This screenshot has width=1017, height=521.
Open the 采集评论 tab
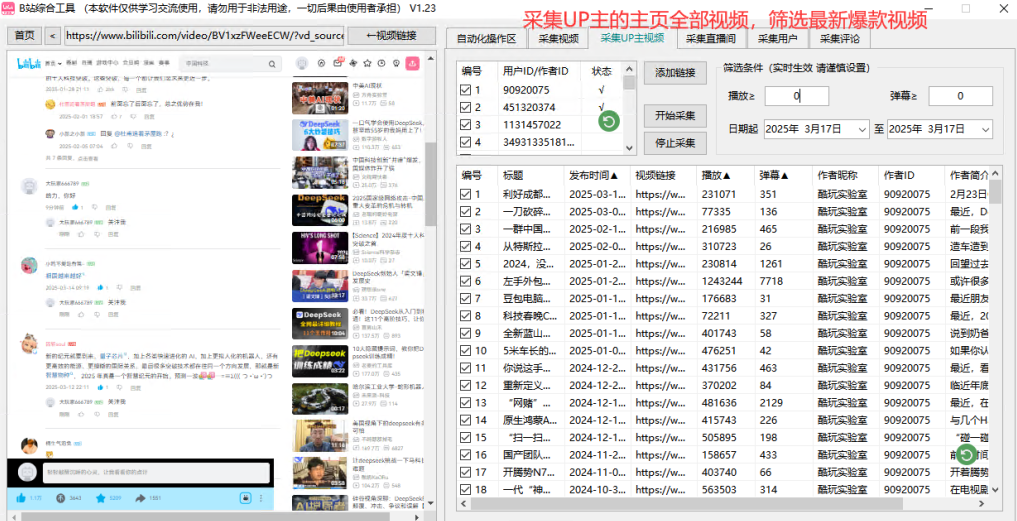(x=840, y=38)
